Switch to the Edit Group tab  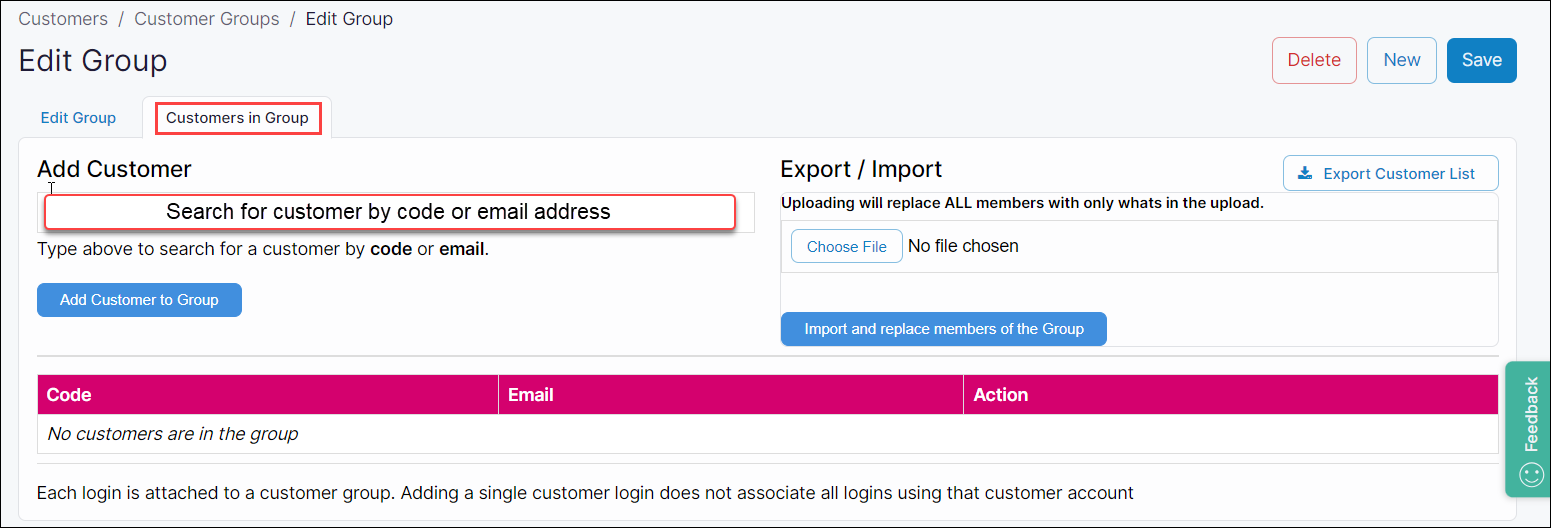pyautogui.click(x=78, y=118)
